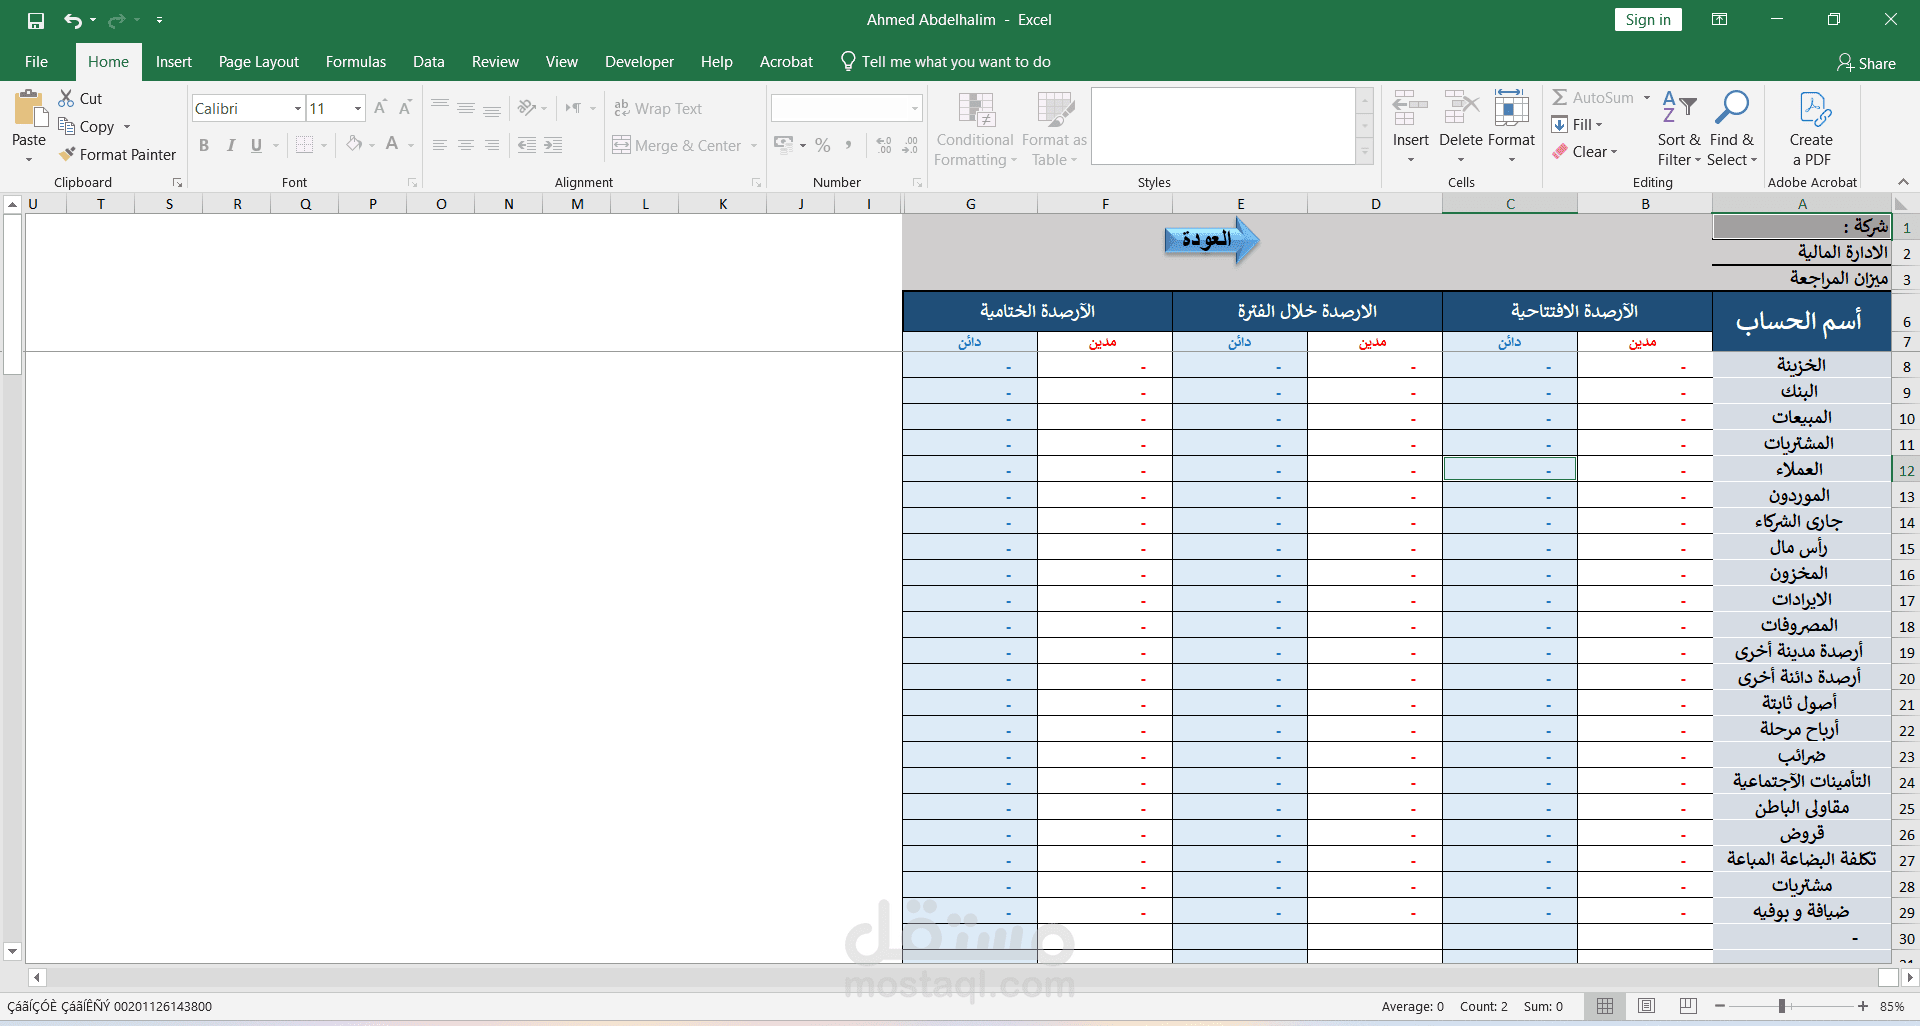Select row header 12
The height and width of the screenshot is (1026, 1920).
(x=1906, y=470)
